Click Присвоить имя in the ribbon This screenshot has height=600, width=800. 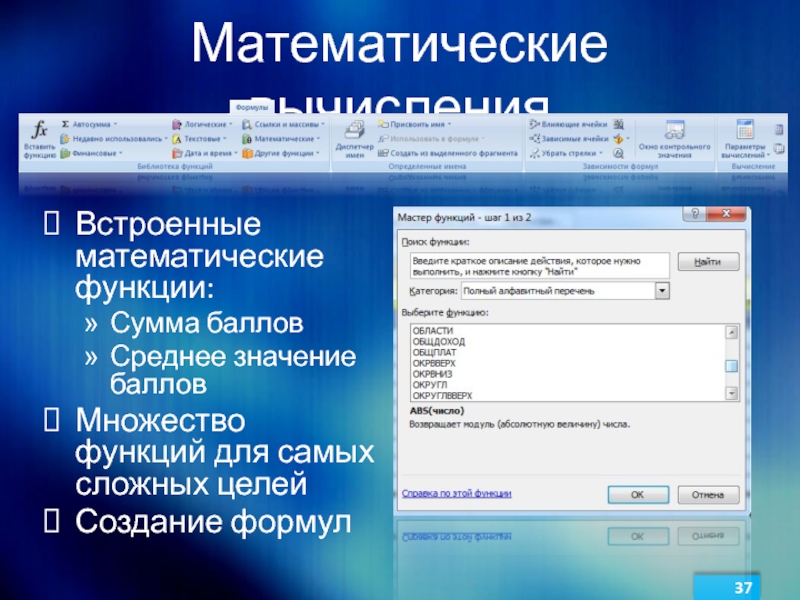tap(414, 124)
